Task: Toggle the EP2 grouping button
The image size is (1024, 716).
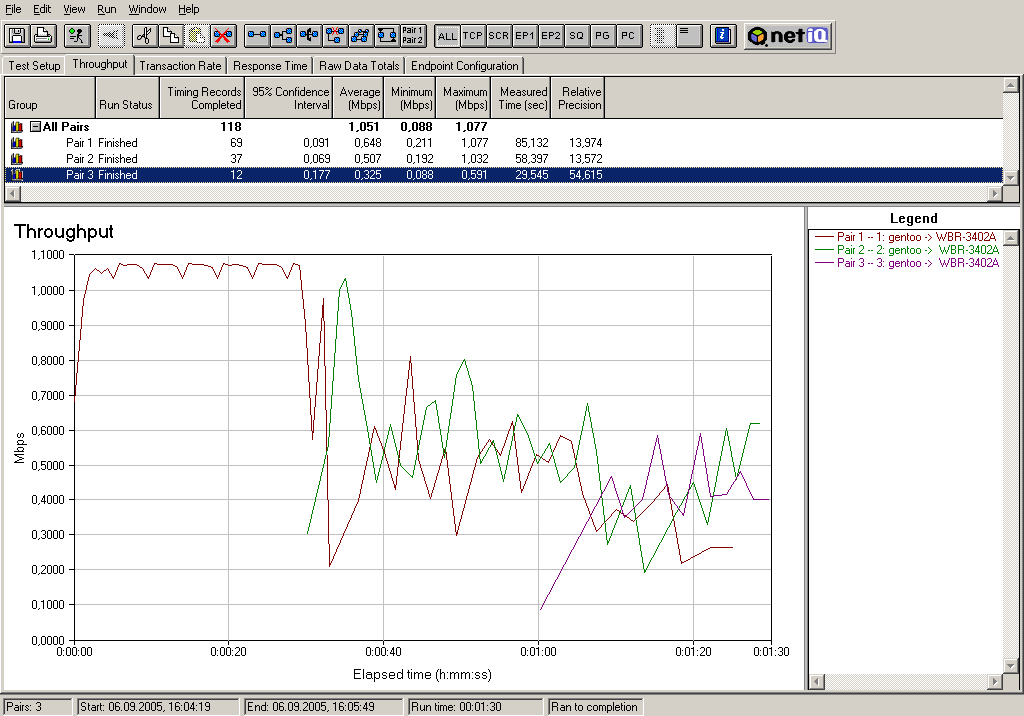Action: pos(551,36)
